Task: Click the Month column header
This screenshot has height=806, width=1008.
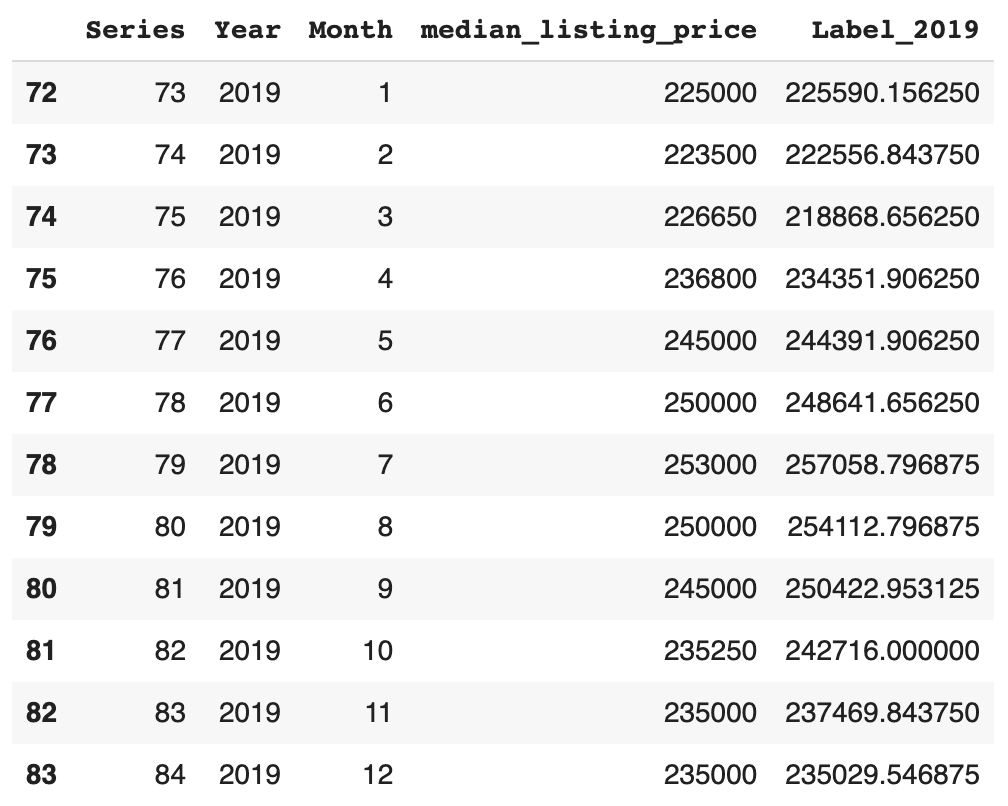Action: pyautogui.click(x=350, y=30)
